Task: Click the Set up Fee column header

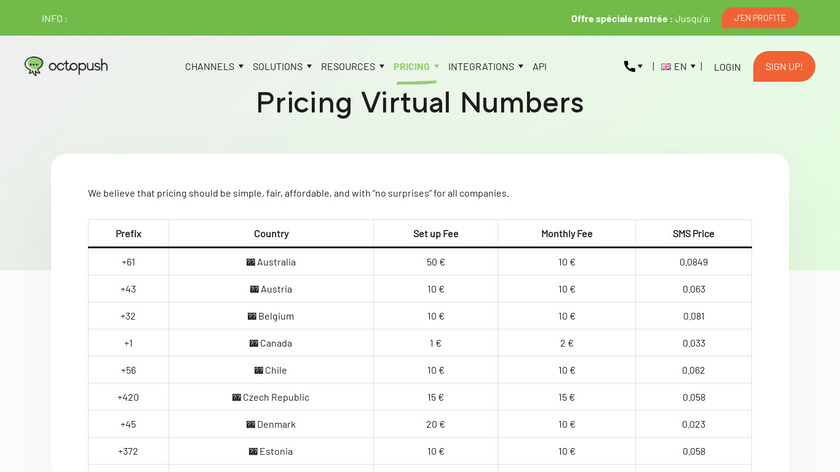Action: tap(435, 234)
